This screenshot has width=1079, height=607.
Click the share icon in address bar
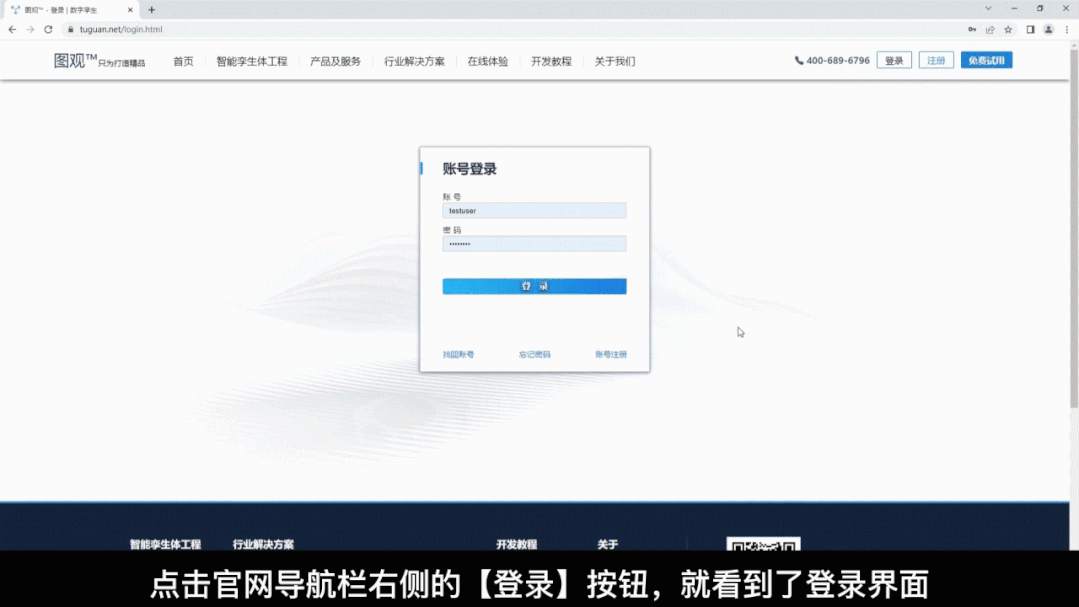tap(992, 30)
